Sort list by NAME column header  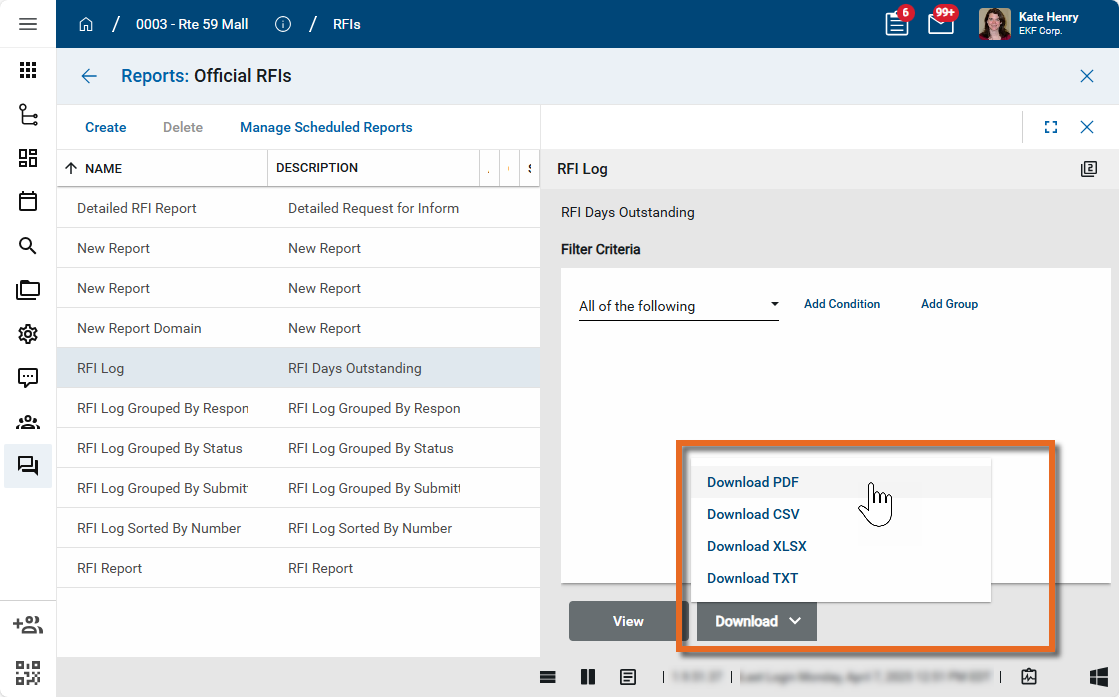103,168
